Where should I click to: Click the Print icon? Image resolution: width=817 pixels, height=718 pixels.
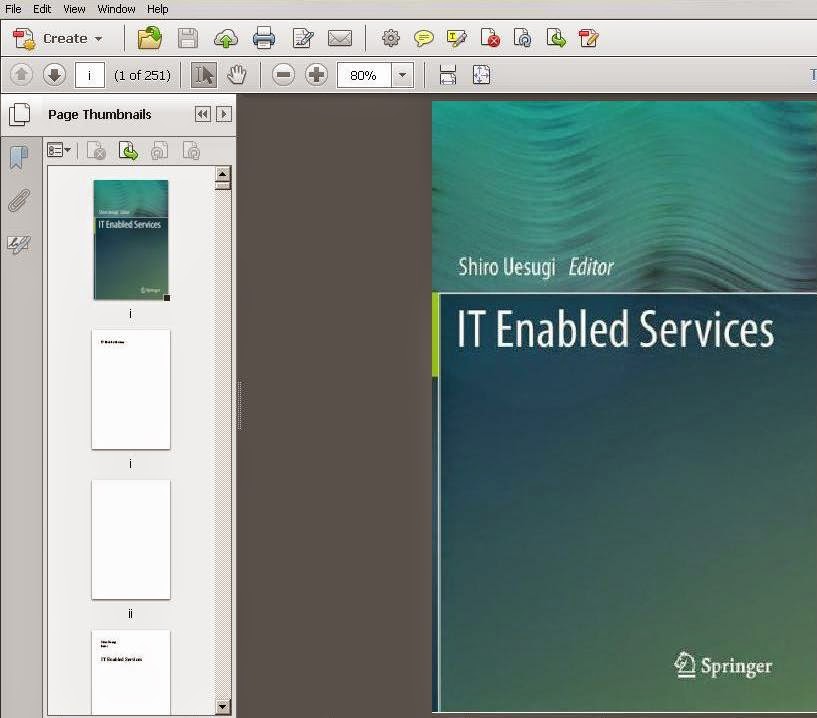pyautogui.click(x=264, y=38)
